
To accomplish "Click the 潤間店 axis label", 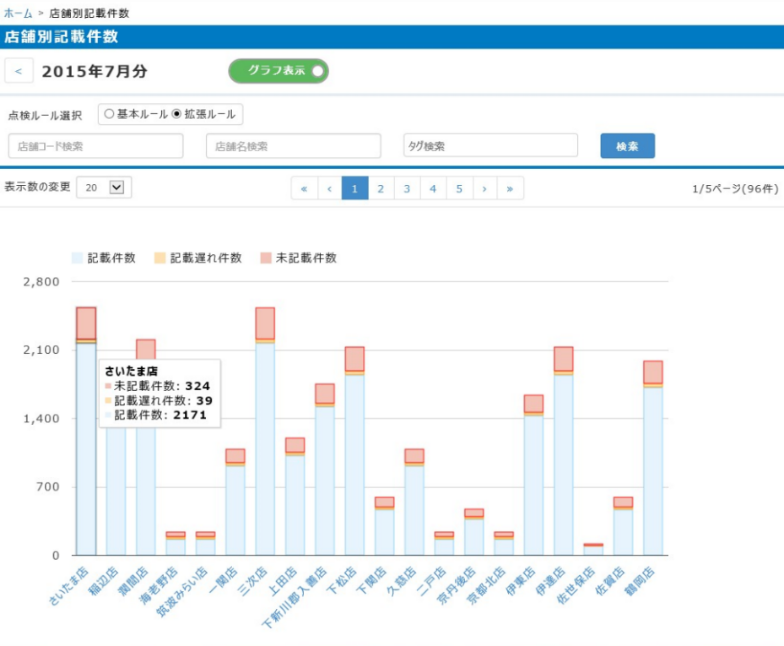I will coord(134,580).
